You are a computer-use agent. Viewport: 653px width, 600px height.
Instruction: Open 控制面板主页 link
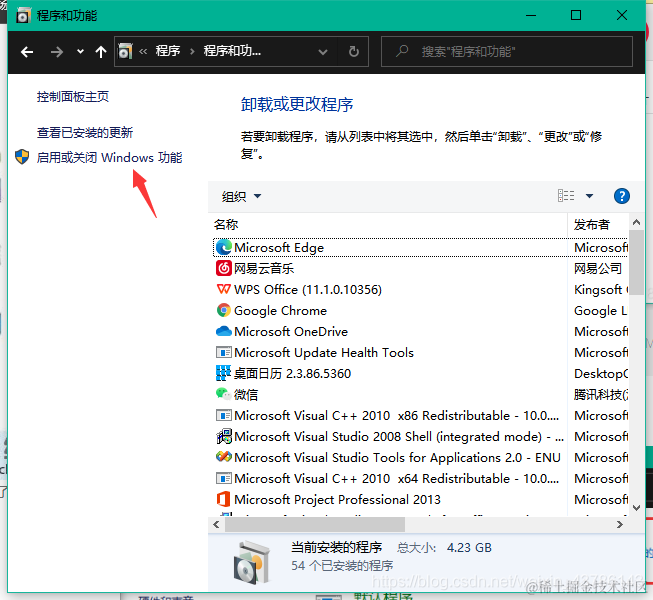point(73,97)
